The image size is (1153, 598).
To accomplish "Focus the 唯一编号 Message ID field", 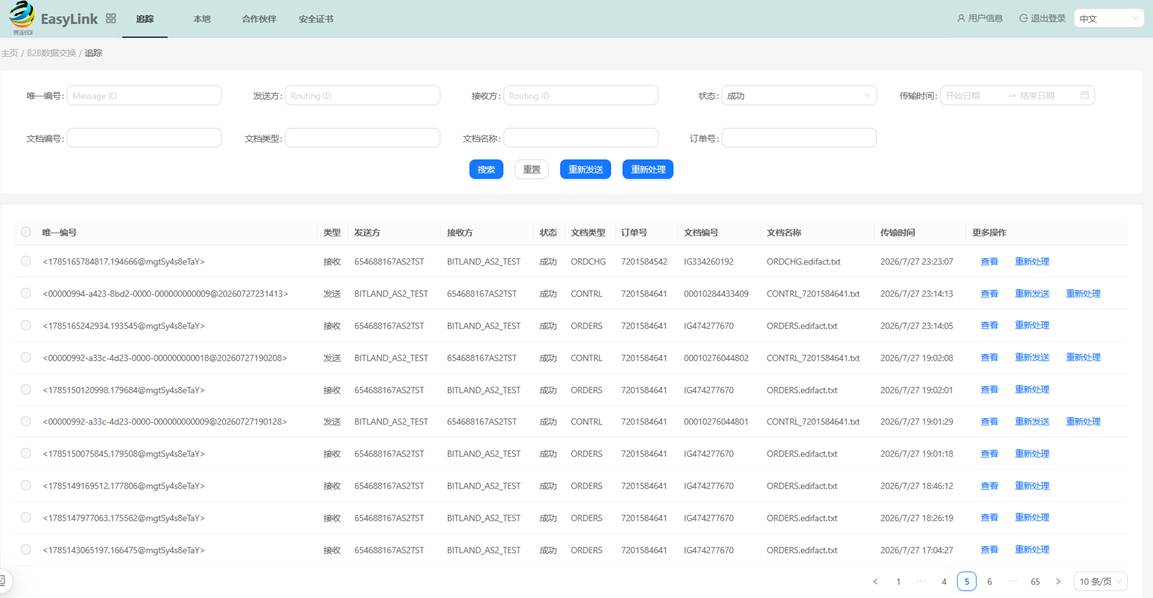I will [144, 96].
